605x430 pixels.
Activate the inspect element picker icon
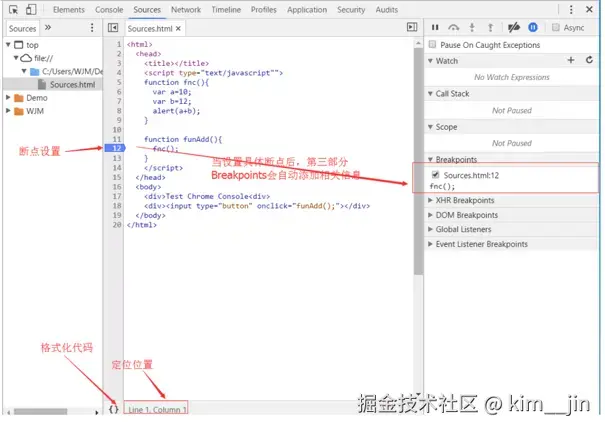(x=14, y=10)
